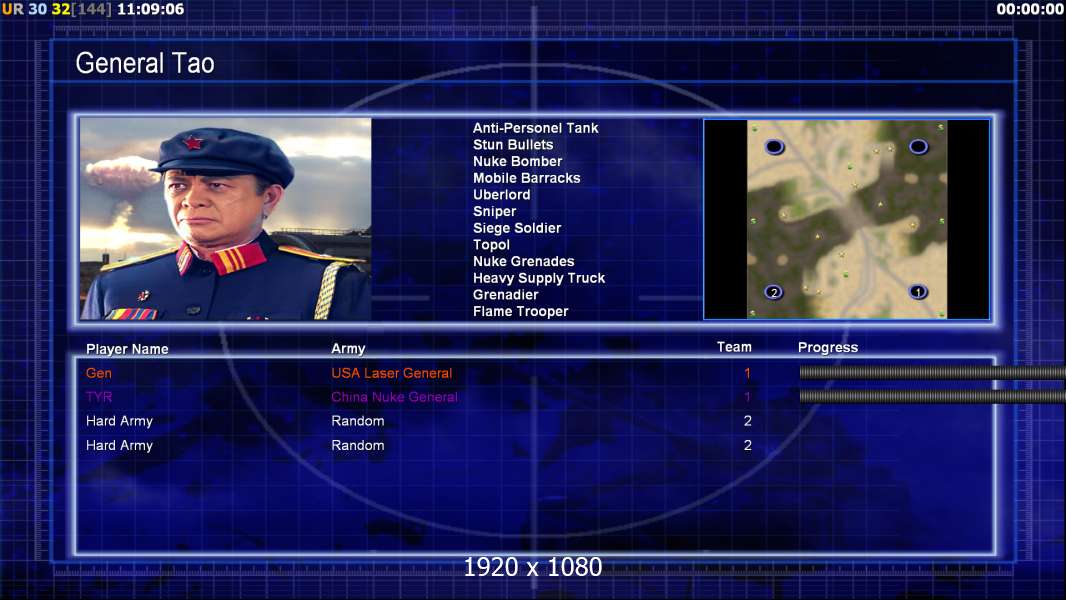Click start position marker 2 on minimap
Image resolution: width=1066 pixels, height=600 pixels.
774,293
